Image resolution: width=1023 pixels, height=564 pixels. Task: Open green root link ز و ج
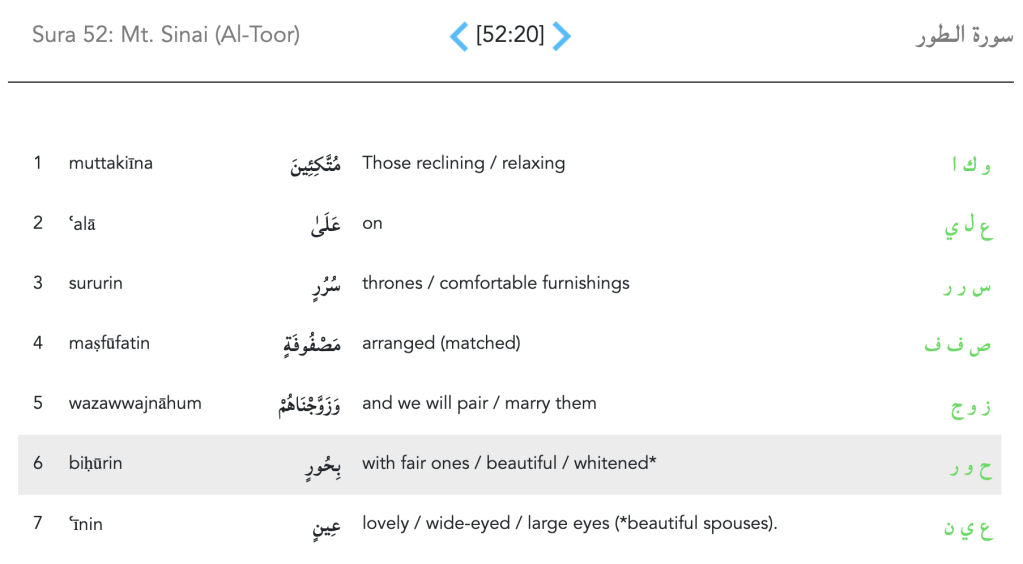click(x=969, y=407)
